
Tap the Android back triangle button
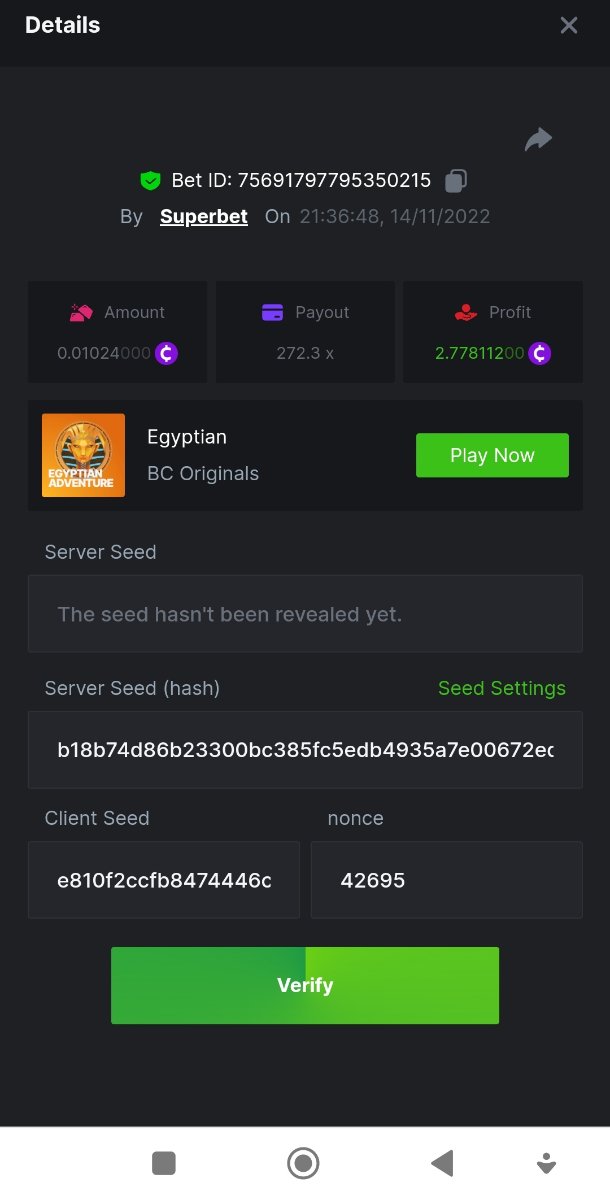click(442, 1163)
